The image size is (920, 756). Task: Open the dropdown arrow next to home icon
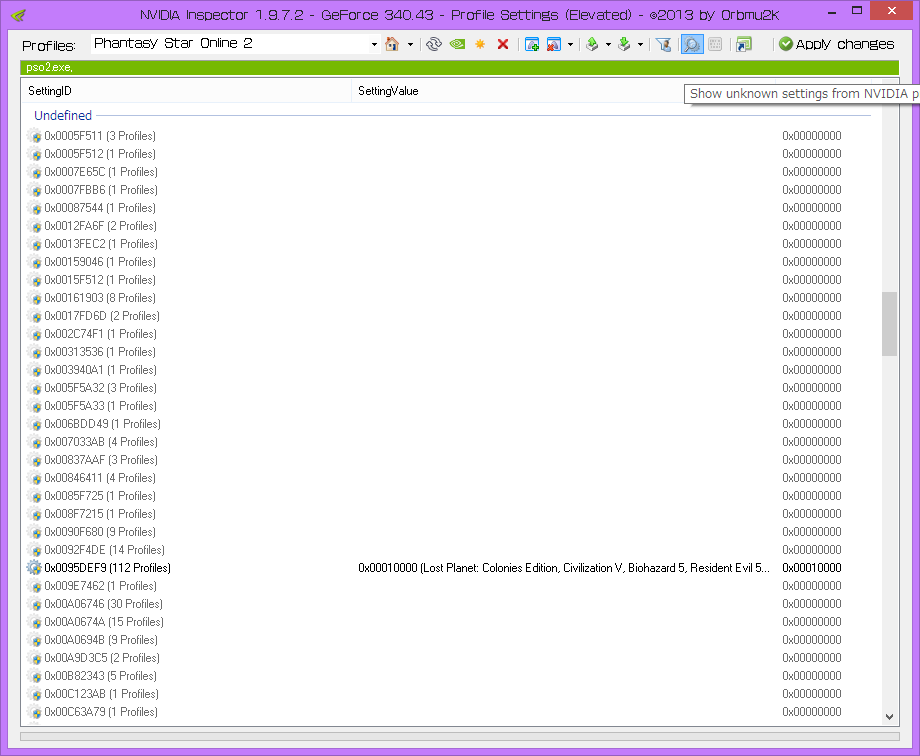pos(410,44)
